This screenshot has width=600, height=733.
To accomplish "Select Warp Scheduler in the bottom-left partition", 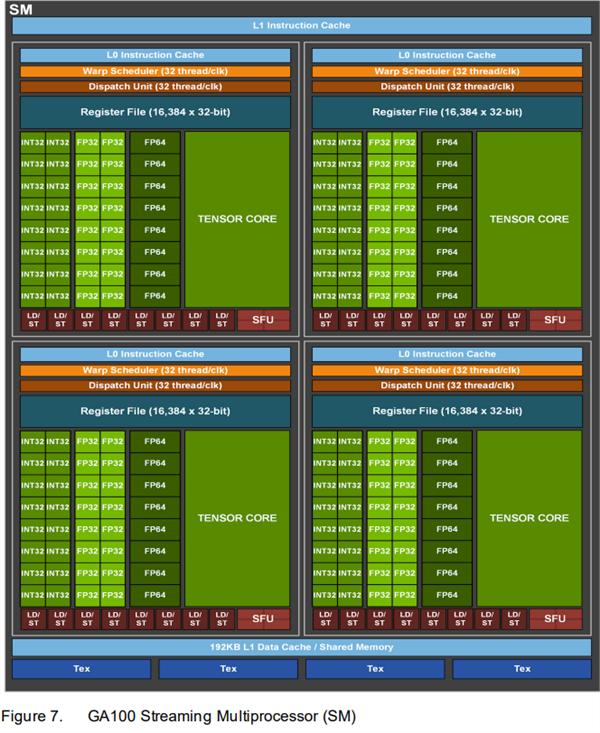I will tap(155, 370).
